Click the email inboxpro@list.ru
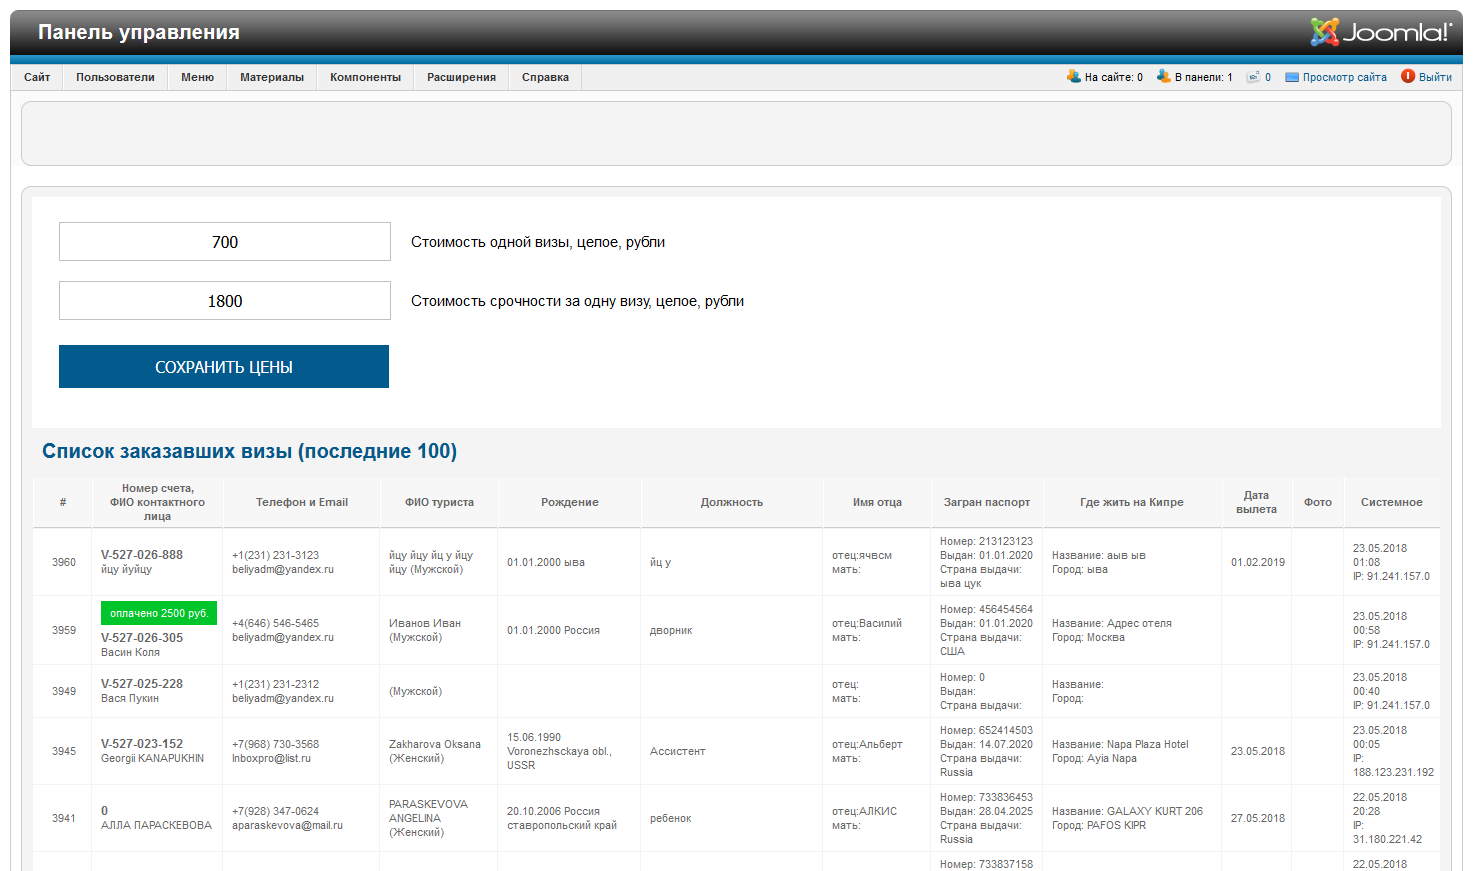 click(271, 758)
